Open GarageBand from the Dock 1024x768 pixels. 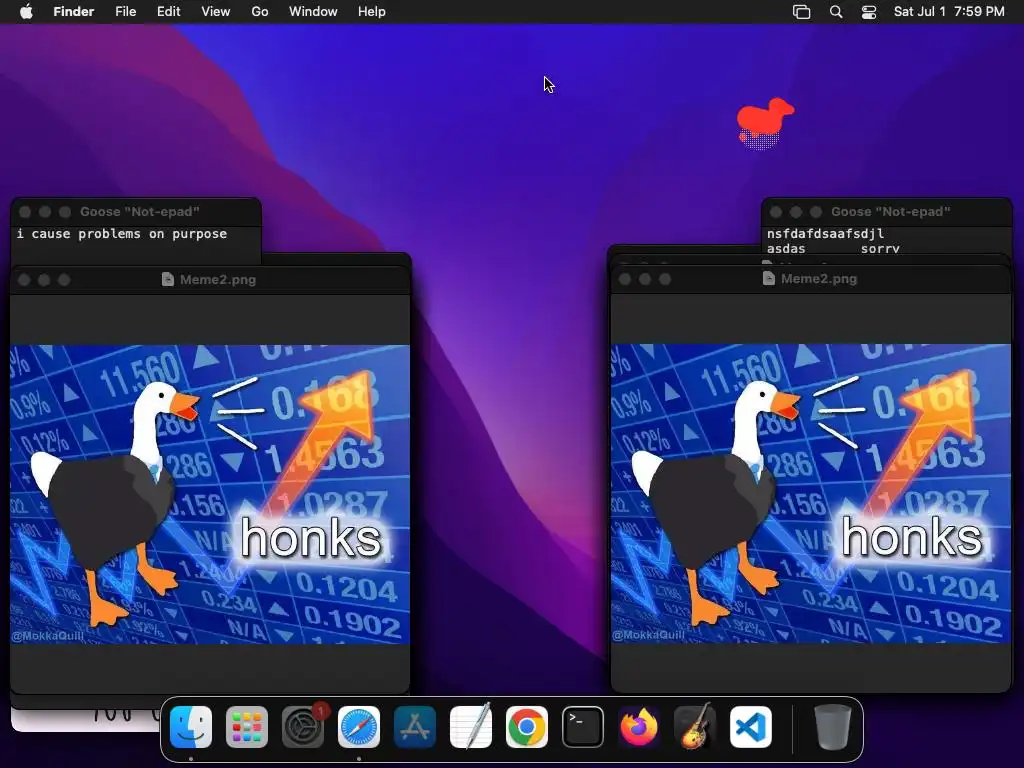(x=695, y=727)
